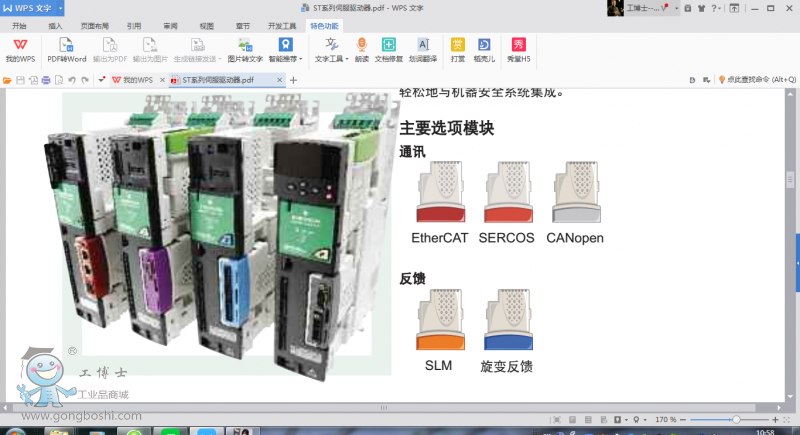
Task: Click the 我的WPS ribbon icon
Action: [20, 49]
